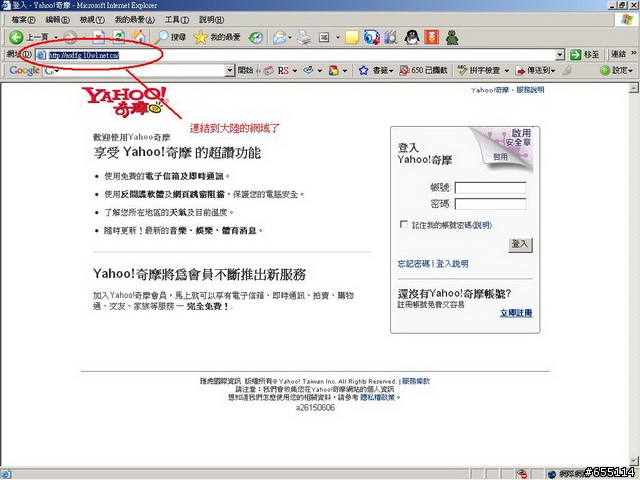640x480 pixels.
Task: Click the Google toolbar multicolored squares icon
Action: [x=333, y=70]
